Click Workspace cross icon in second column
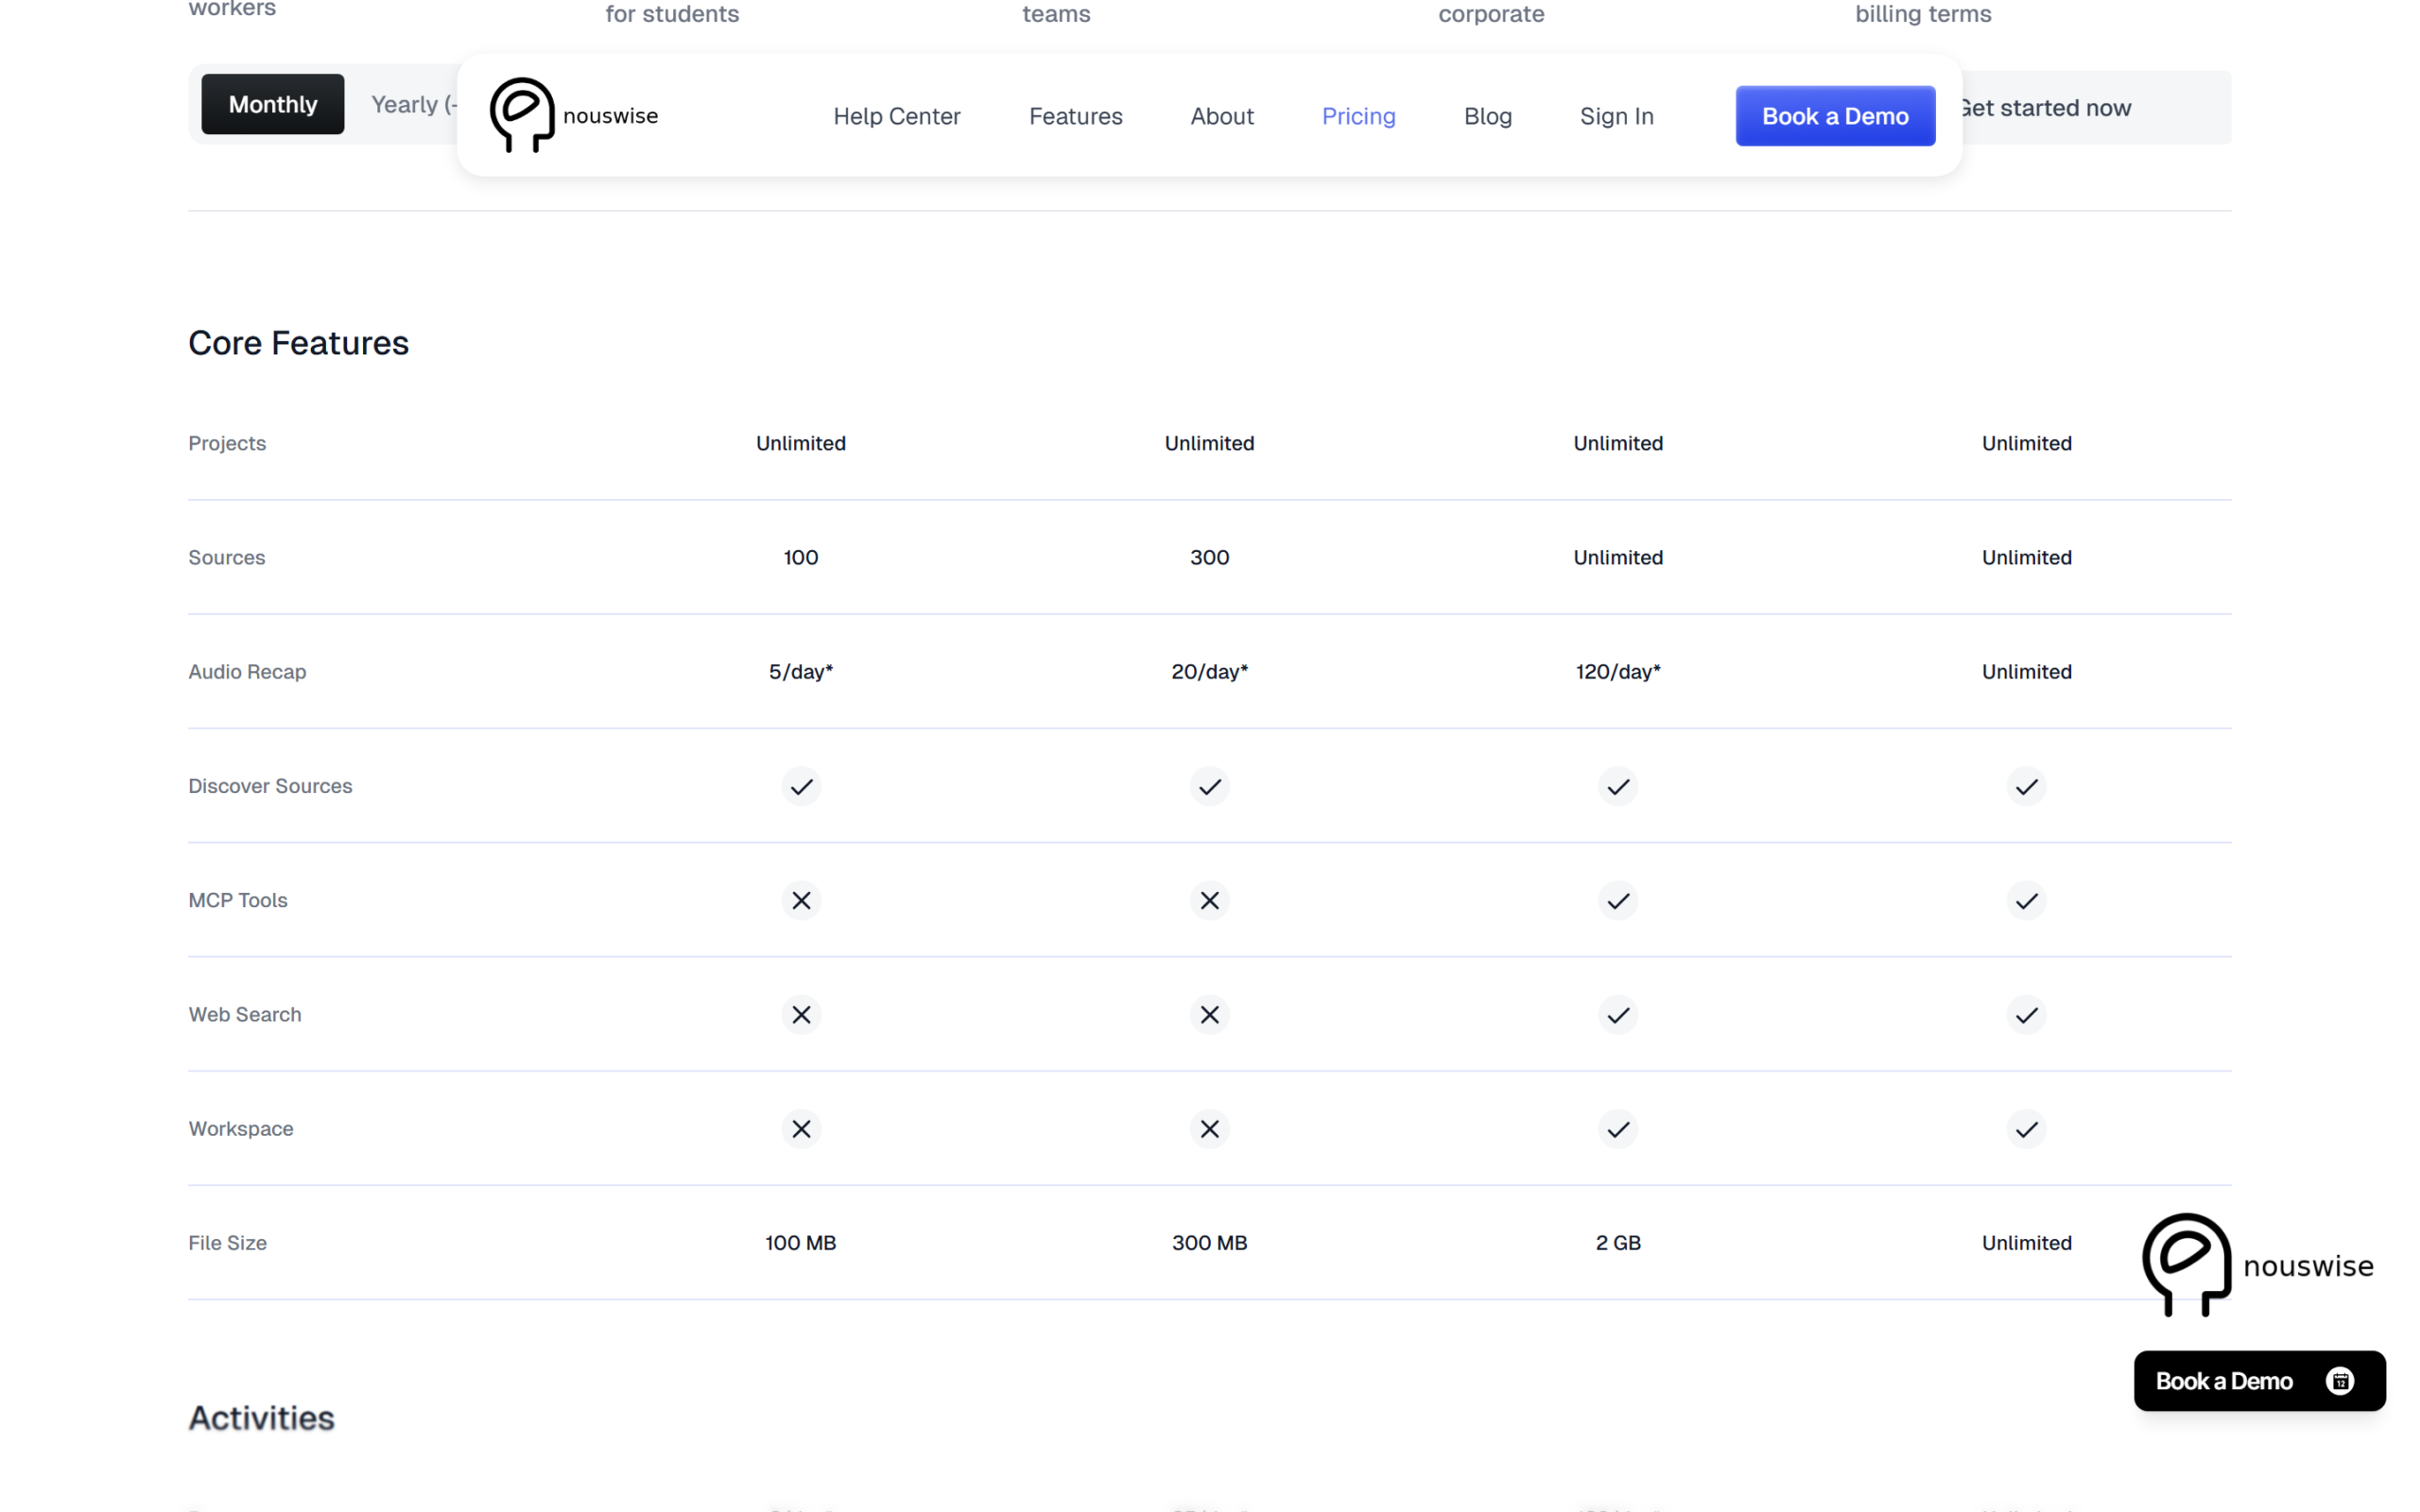The height and width of the screenshot is (1512, 2420). coord(1209,1128)
